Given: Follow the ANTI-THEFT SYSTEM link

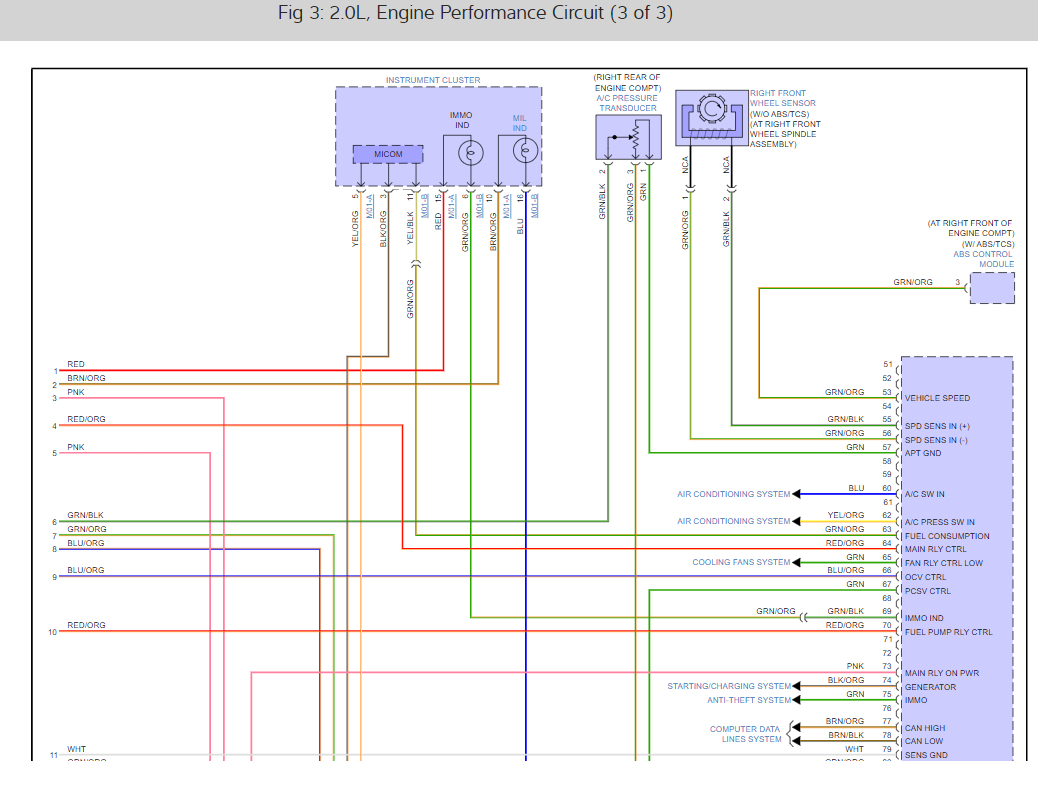Looking at the screenshot, I should tap(749, 700).
